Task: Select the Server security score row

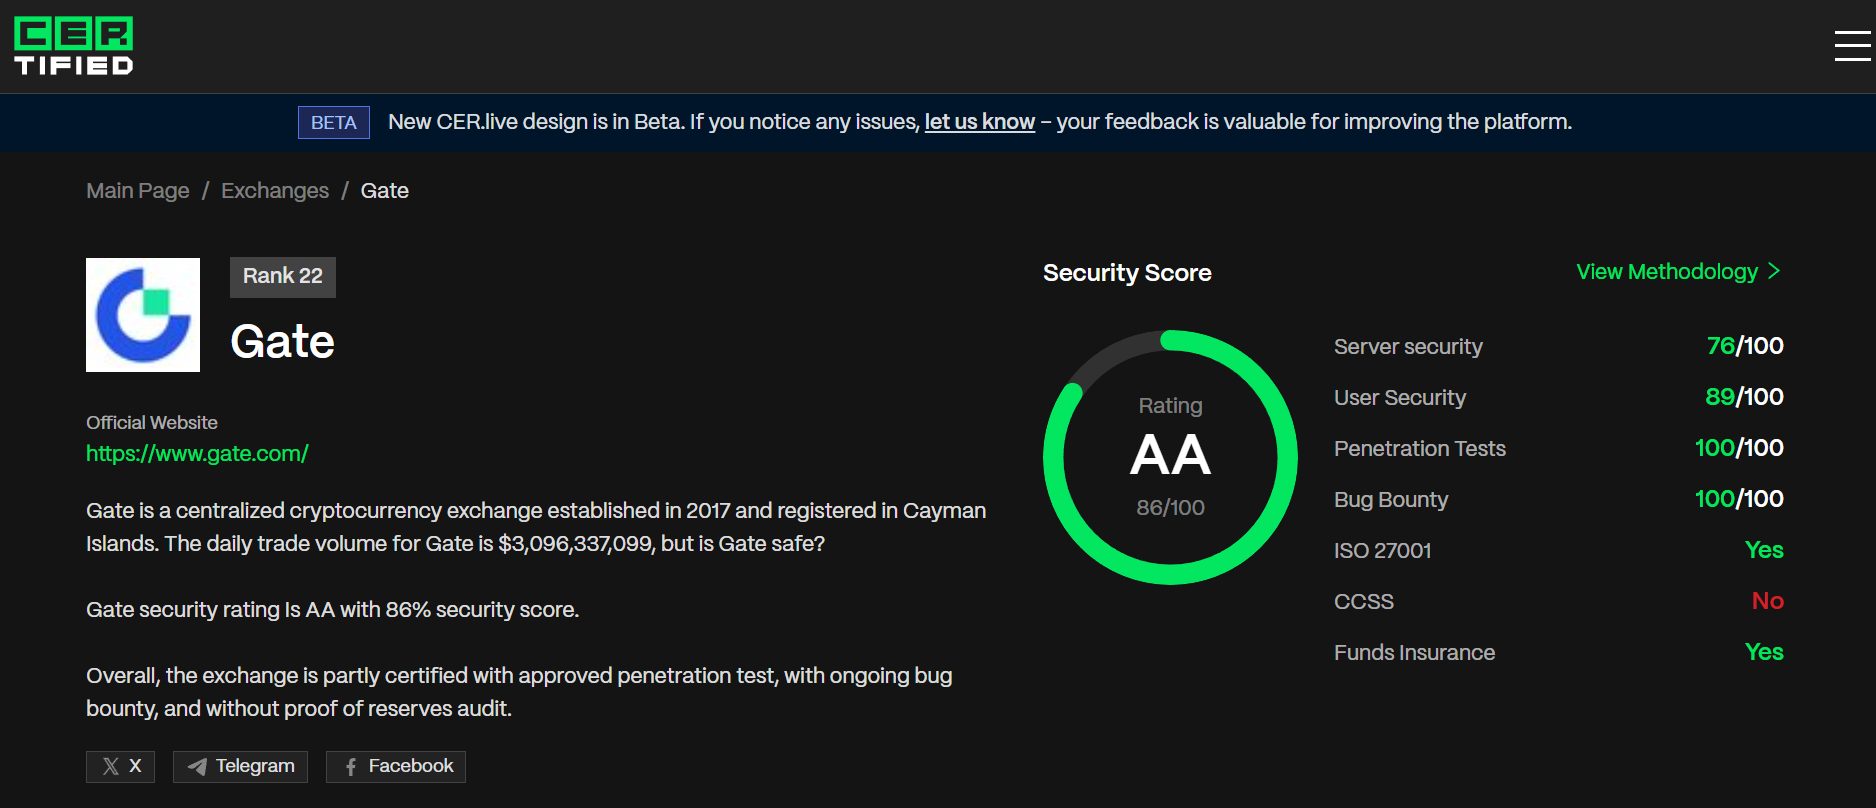Action: click(1558, 346)
